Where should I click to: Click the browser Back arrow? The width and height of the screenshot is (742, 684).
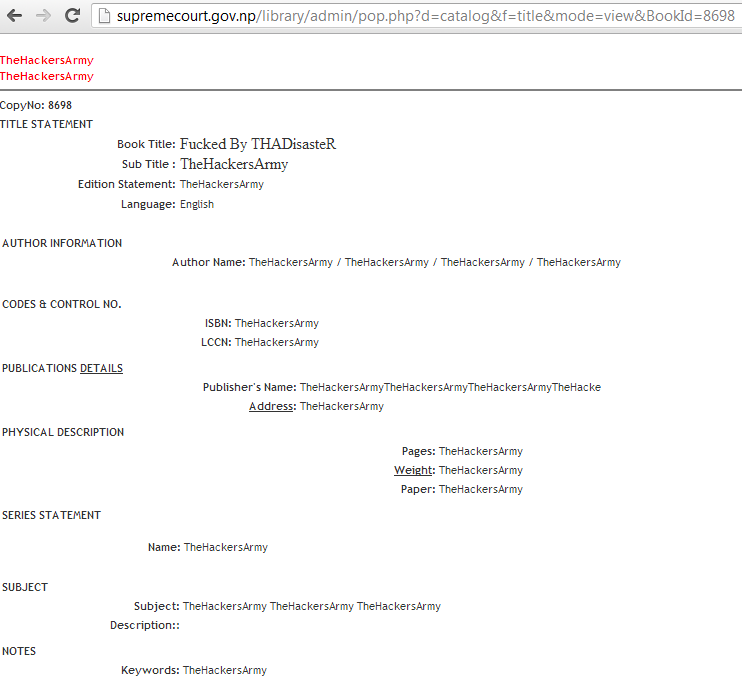[15, 16]
